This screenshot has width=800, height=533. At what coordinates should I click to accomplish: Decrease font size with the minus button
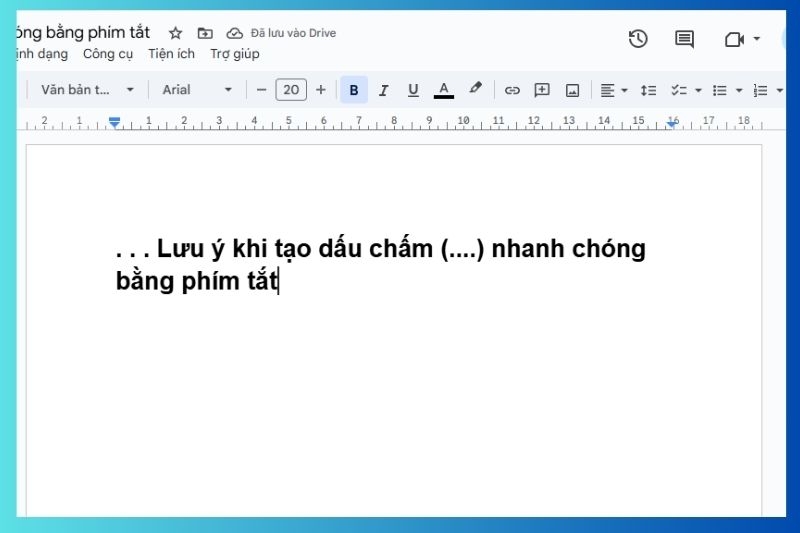[261, 90]
